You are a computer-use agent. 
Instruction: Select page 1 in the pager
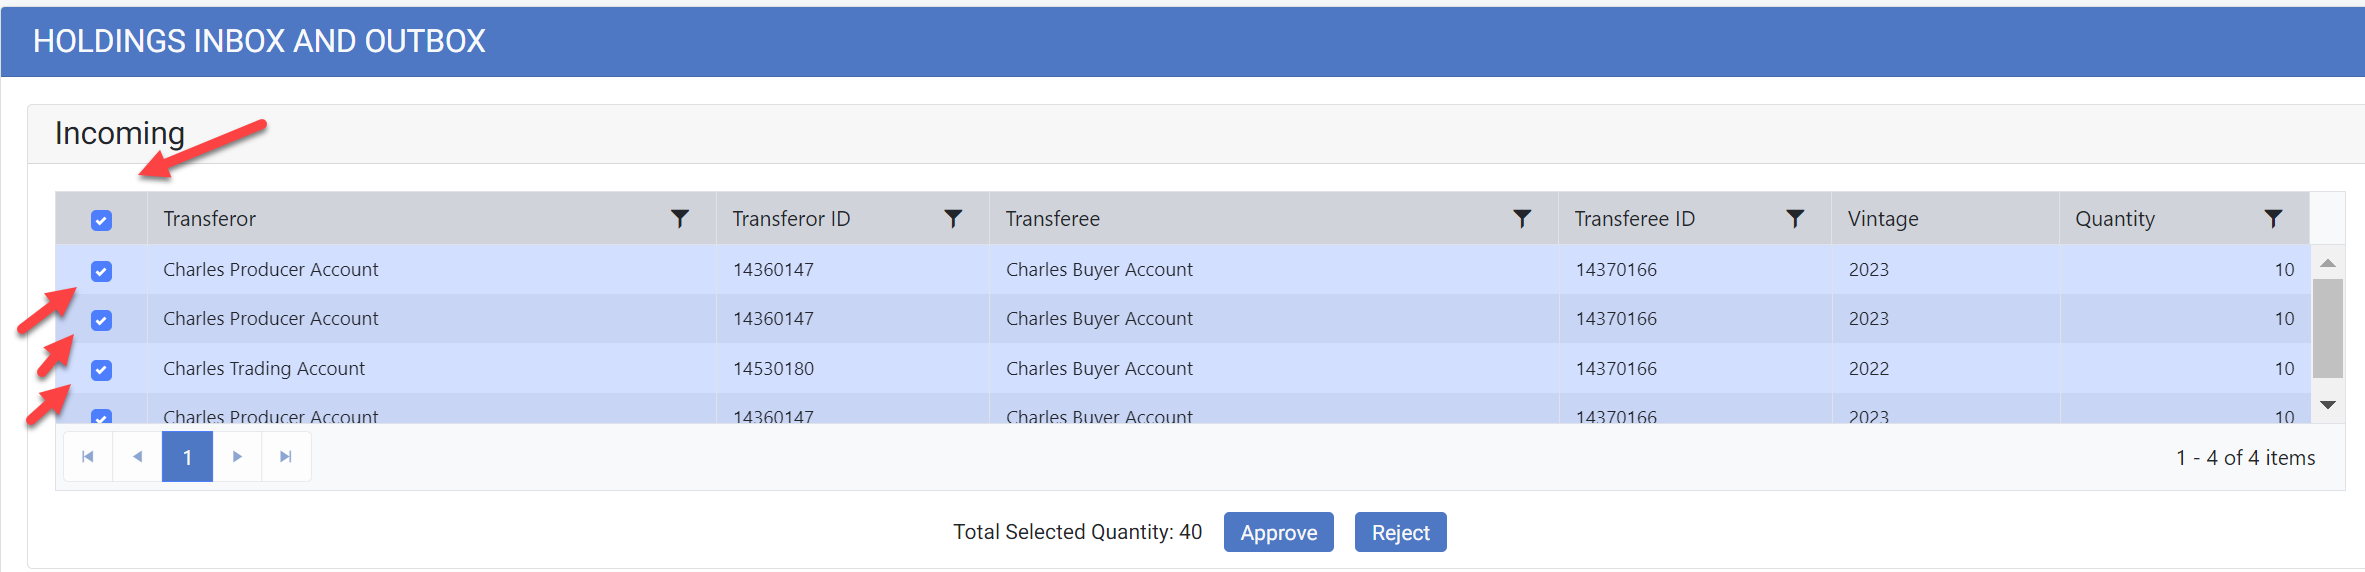[187, 457]
